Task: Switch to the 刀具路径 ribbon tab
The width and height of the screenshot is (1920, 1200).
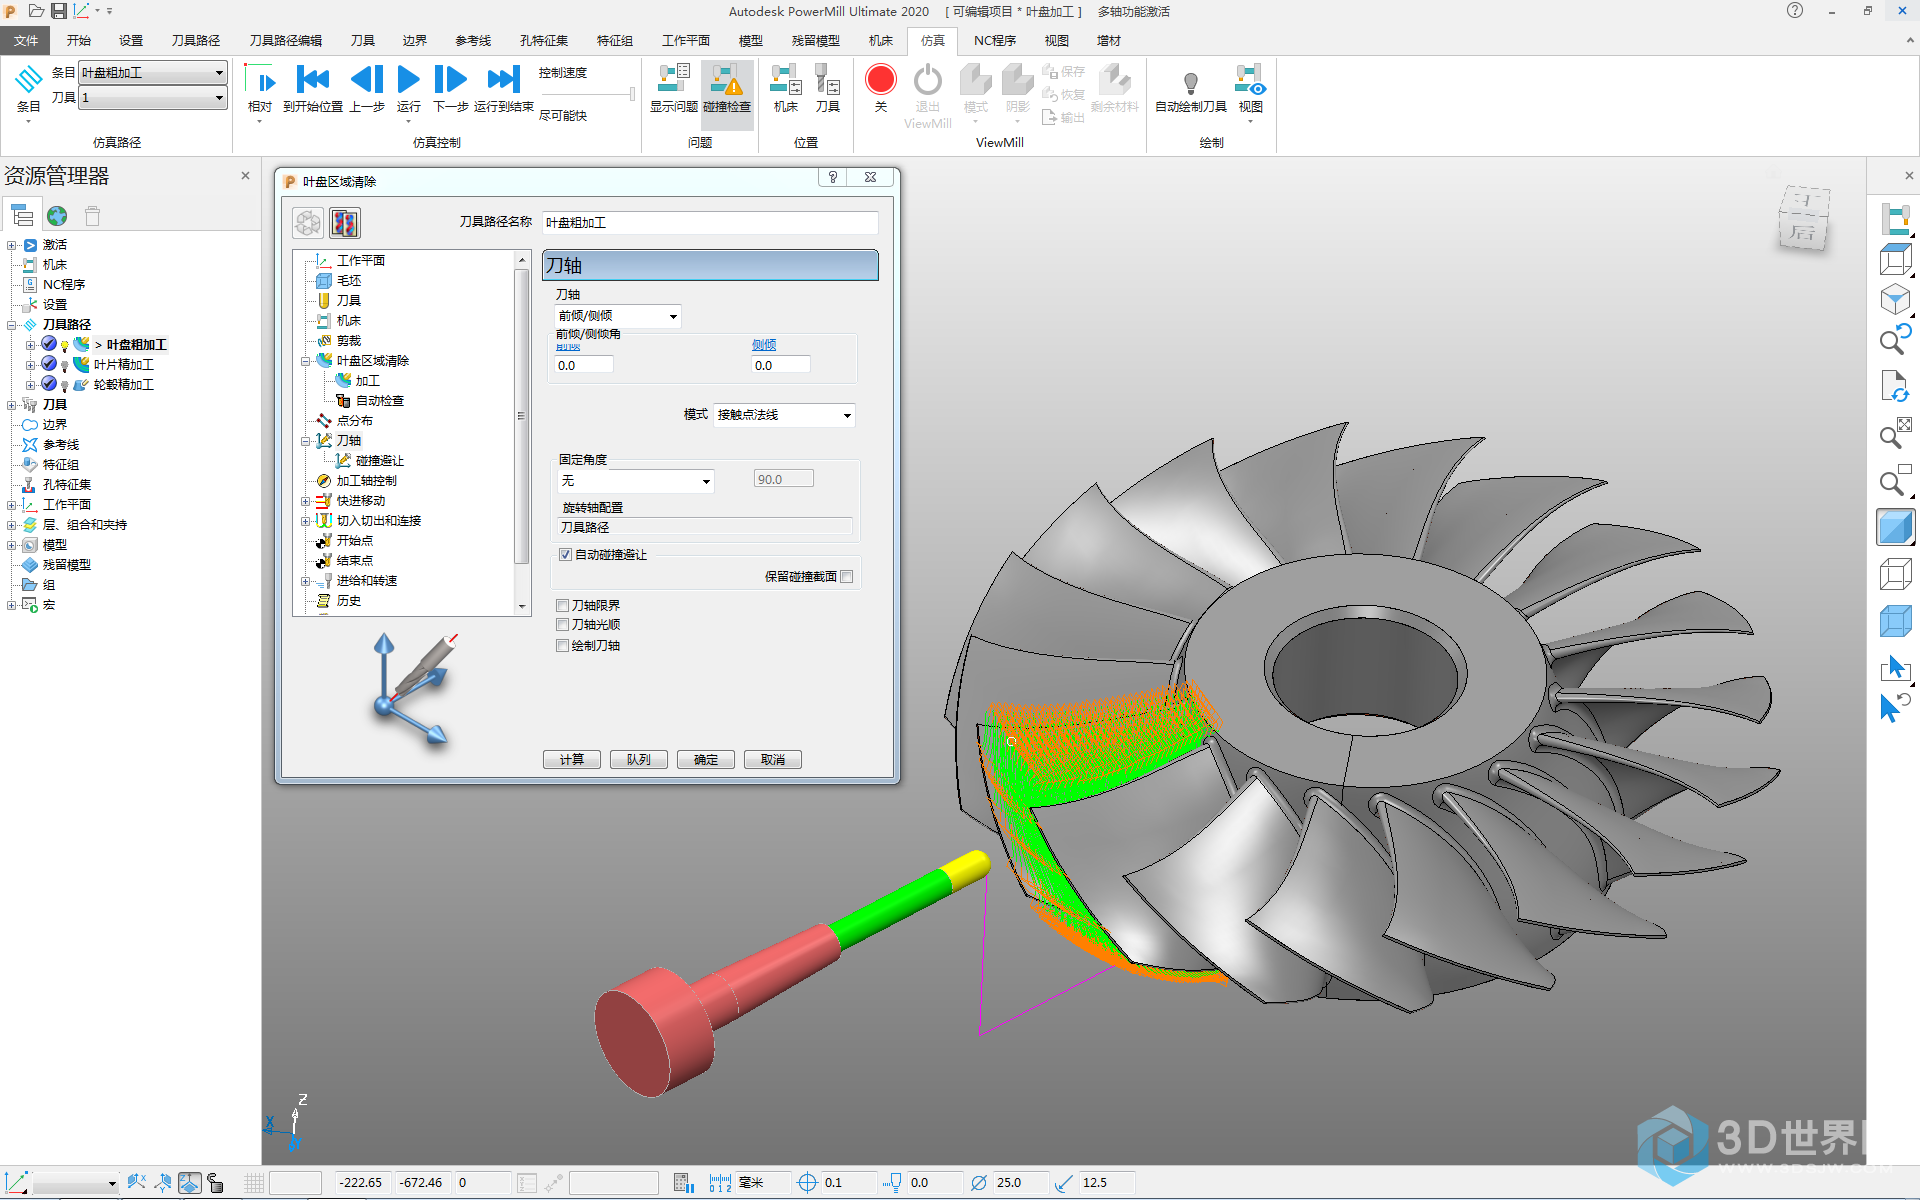Action: pyautogui.click(x=195, y=40)
